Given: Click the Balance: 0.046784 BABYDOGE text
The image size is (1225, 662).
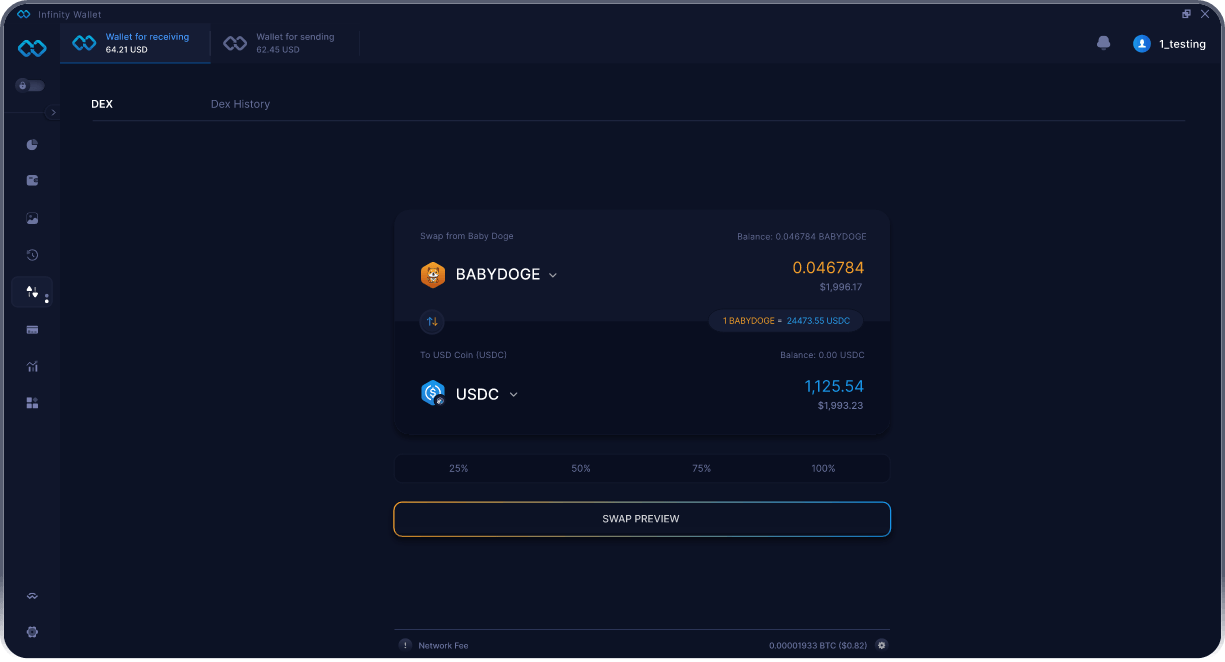Looking at the screenshot, I should pyautogui.click(x=801, y=237).
